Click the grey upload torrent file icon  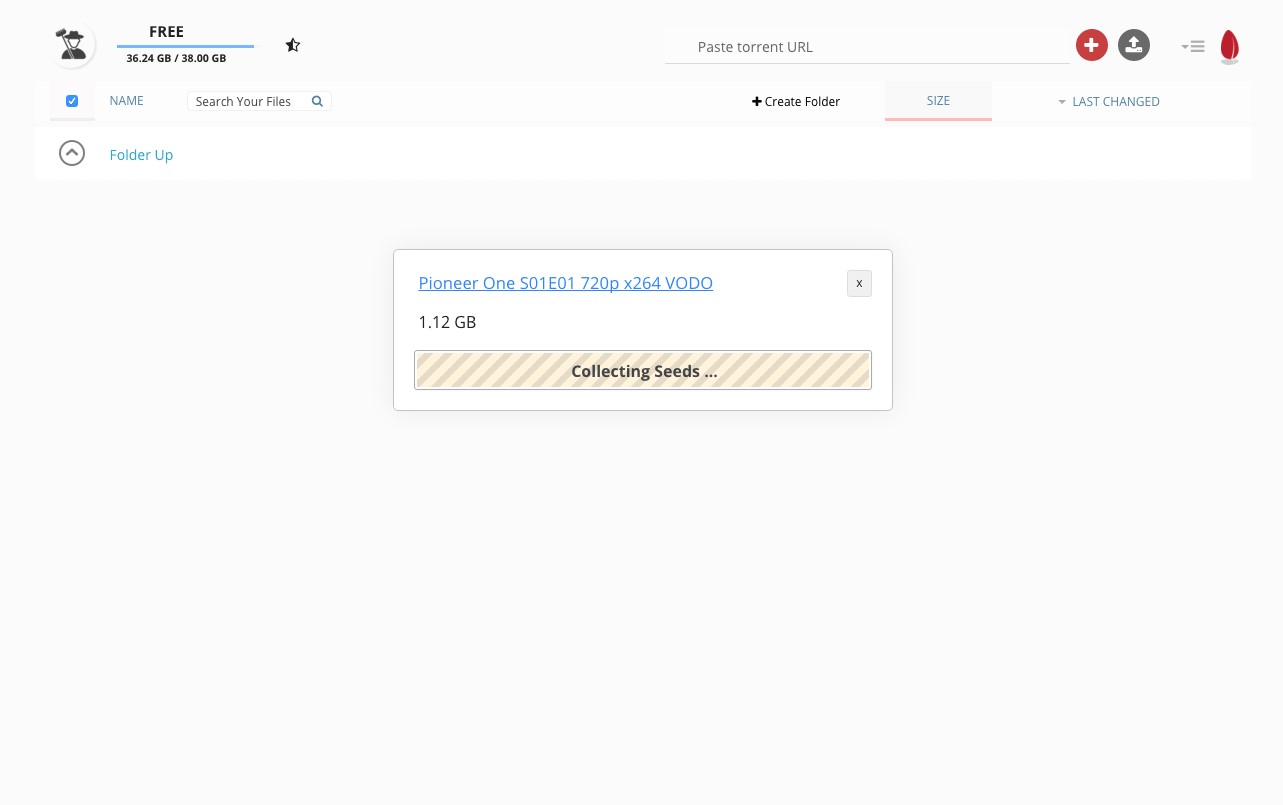[1134, 45]
